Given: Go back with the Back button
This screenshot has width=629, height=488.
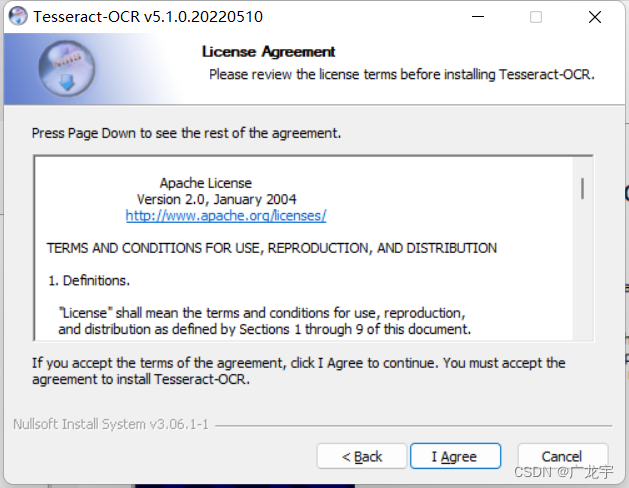Looking at the screenshot, I should [x=362, y=456].
